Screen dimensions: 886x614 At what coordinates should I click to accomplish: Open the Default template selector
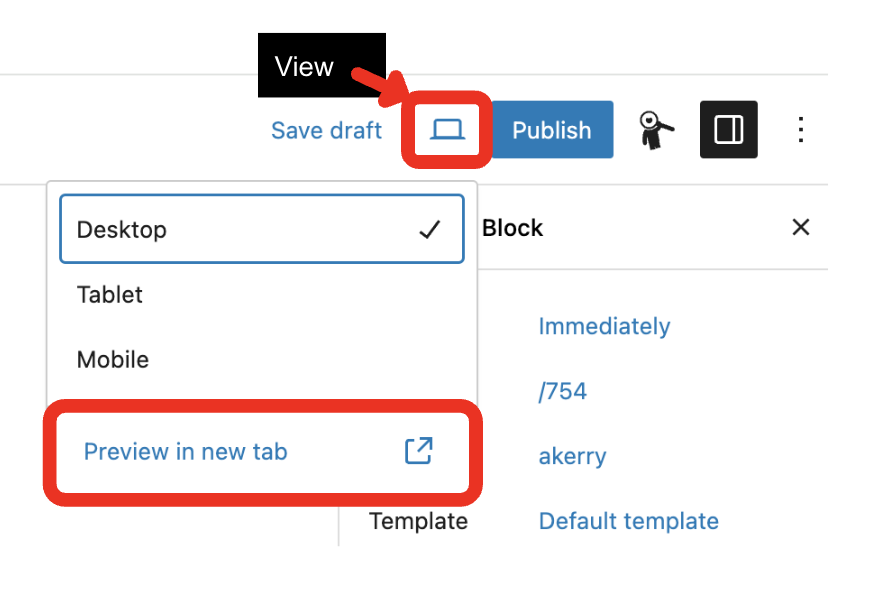(628, 521)
